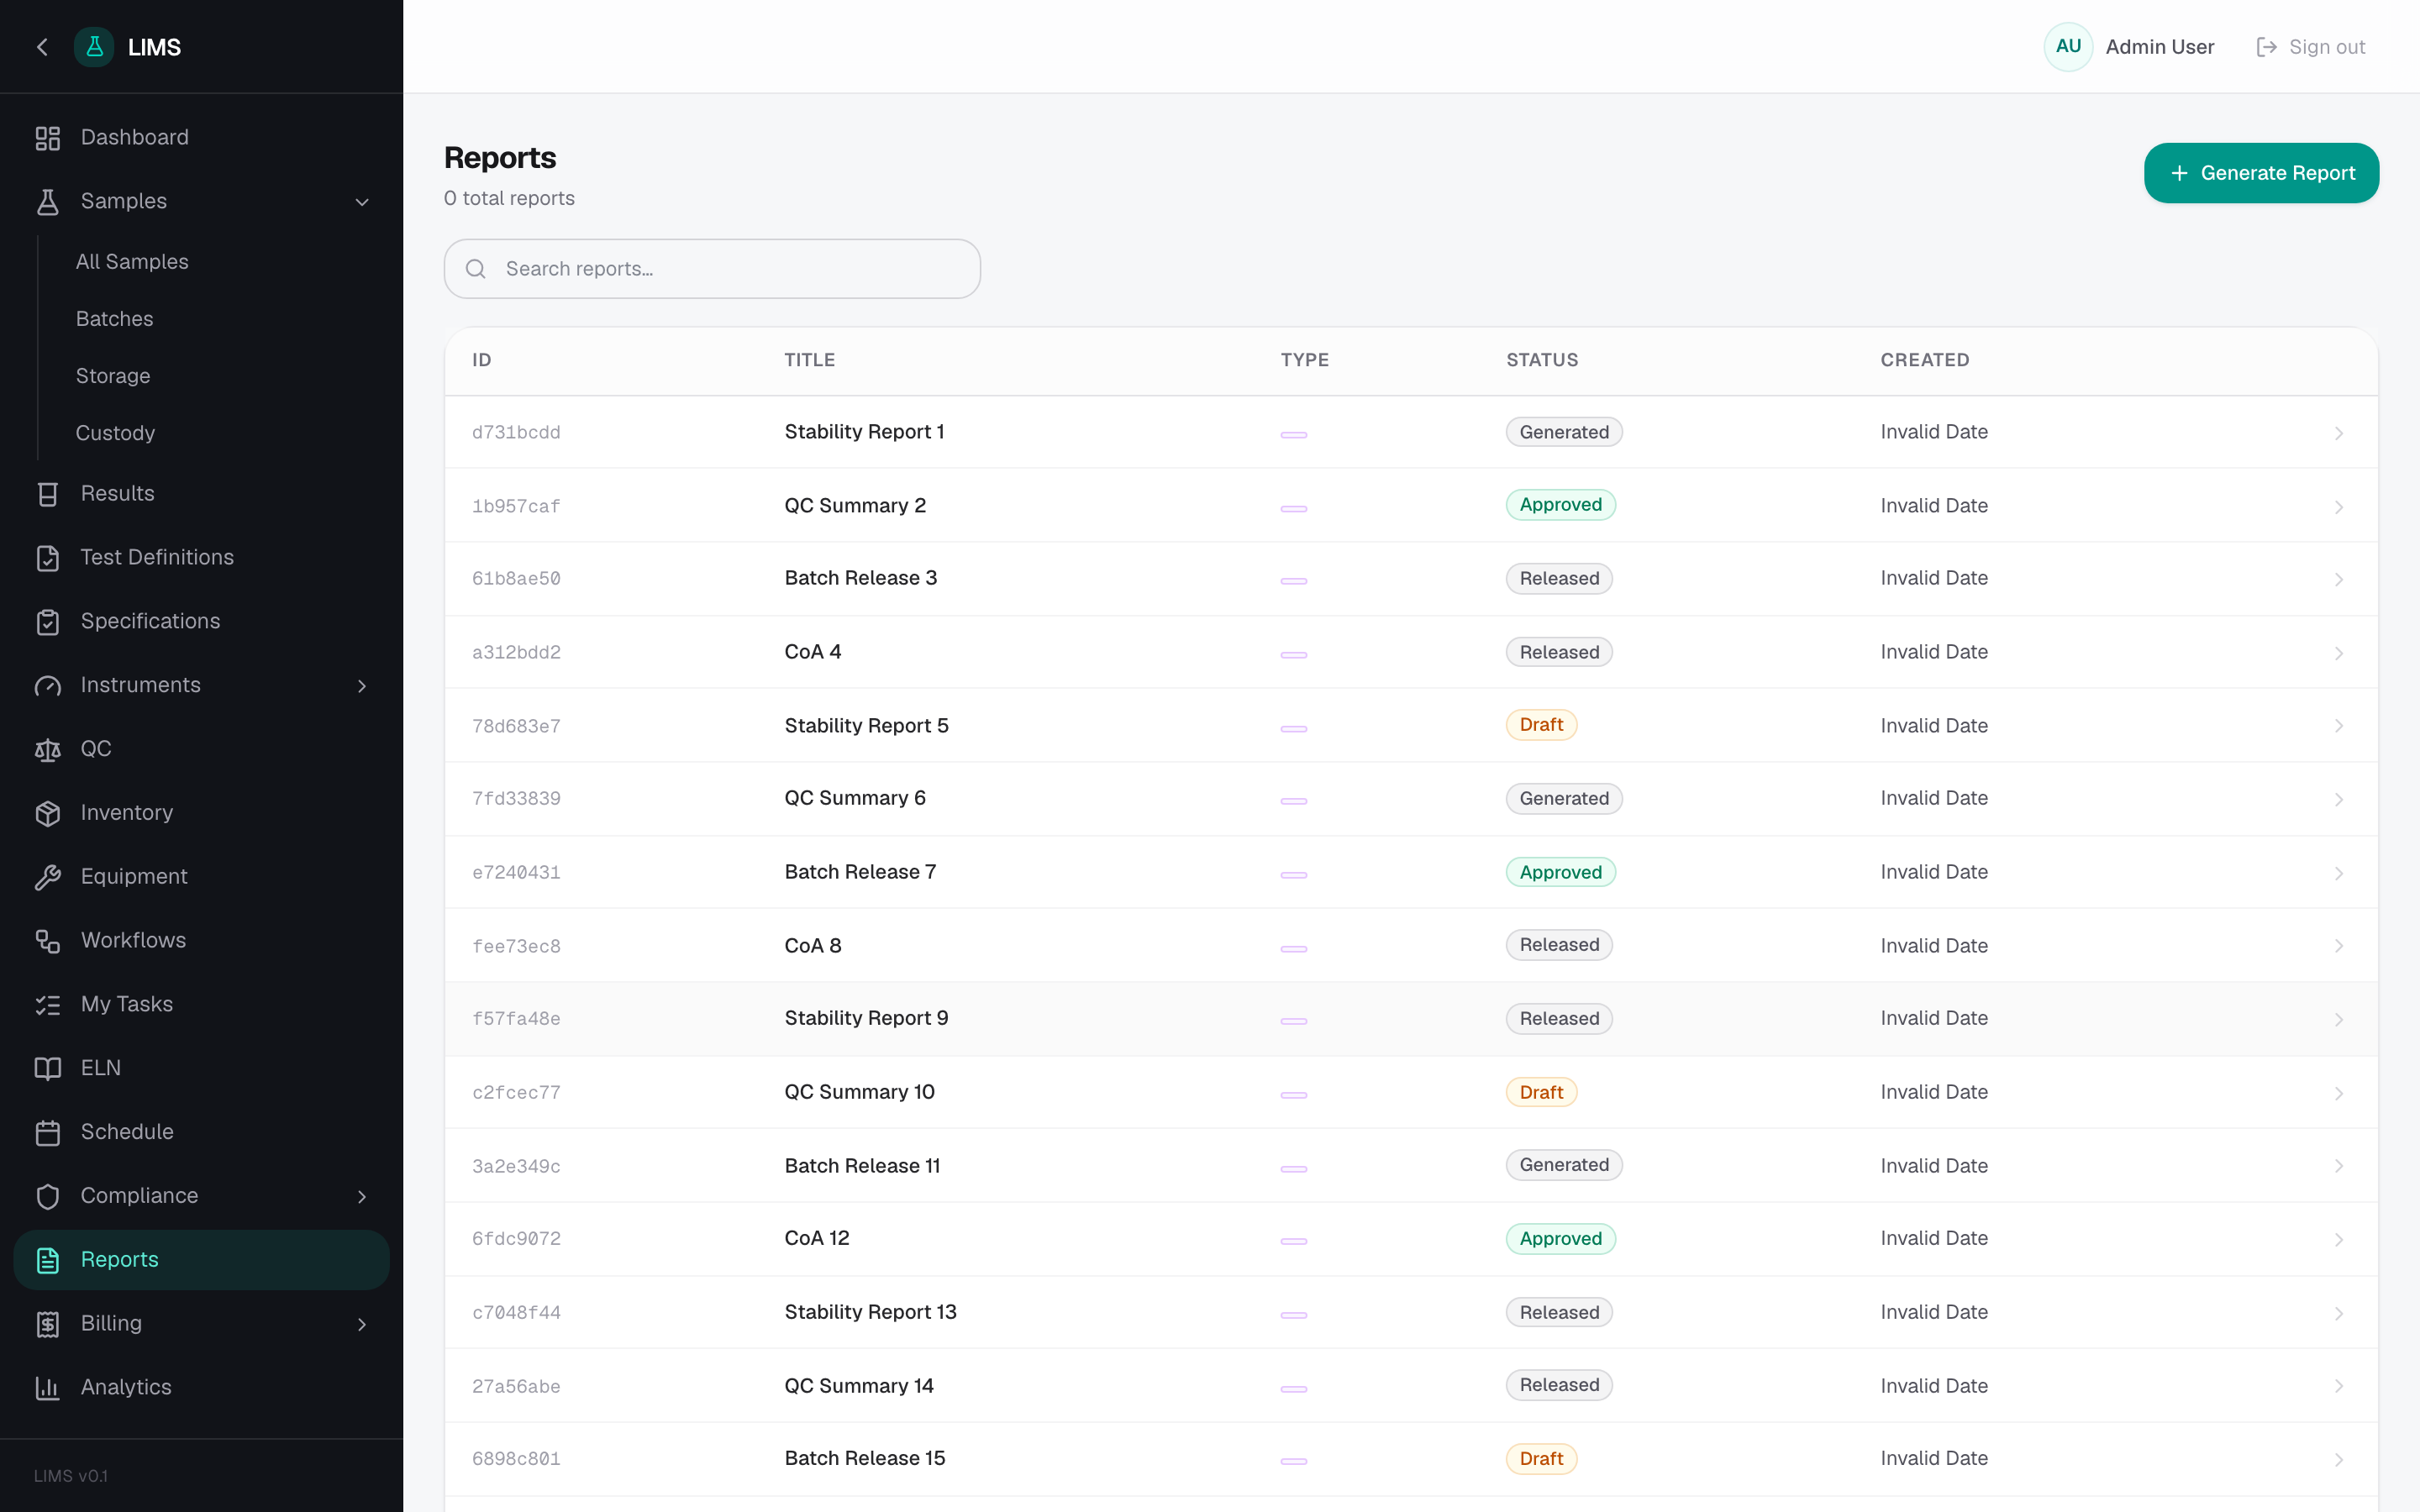2420x1512 pixels.
Task: Click Approved badge for Batch Release 7
Action: pos(1560,872)
